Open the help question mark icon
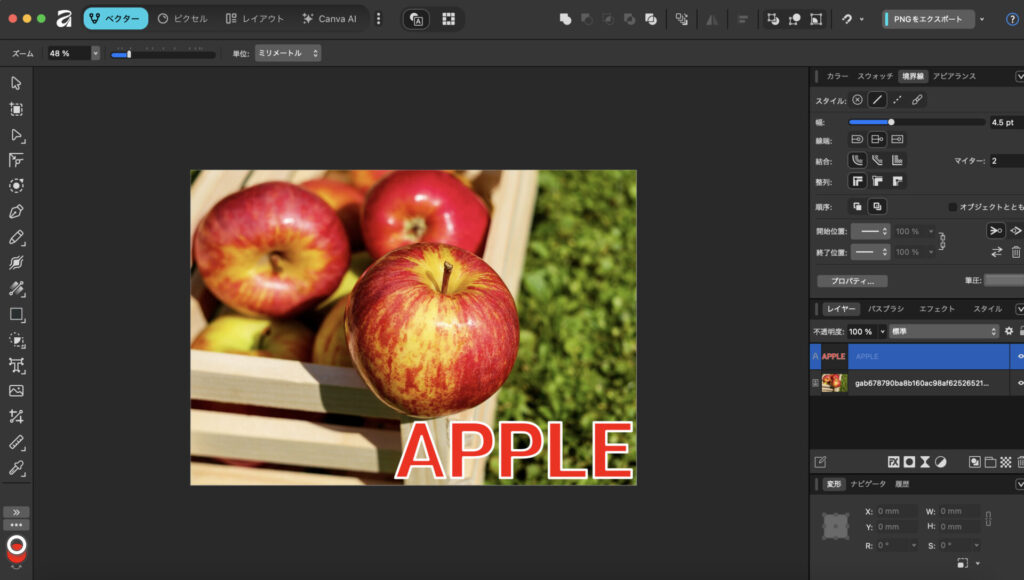The image size is (1024, 580). (1012, 19)
